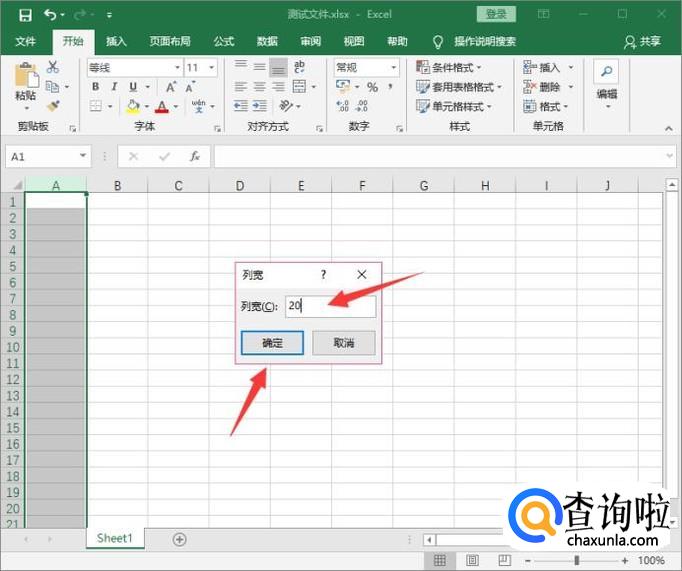Screen dimensions: 682x571
Task: Apply percent style
Action: (x=372, y=87)
